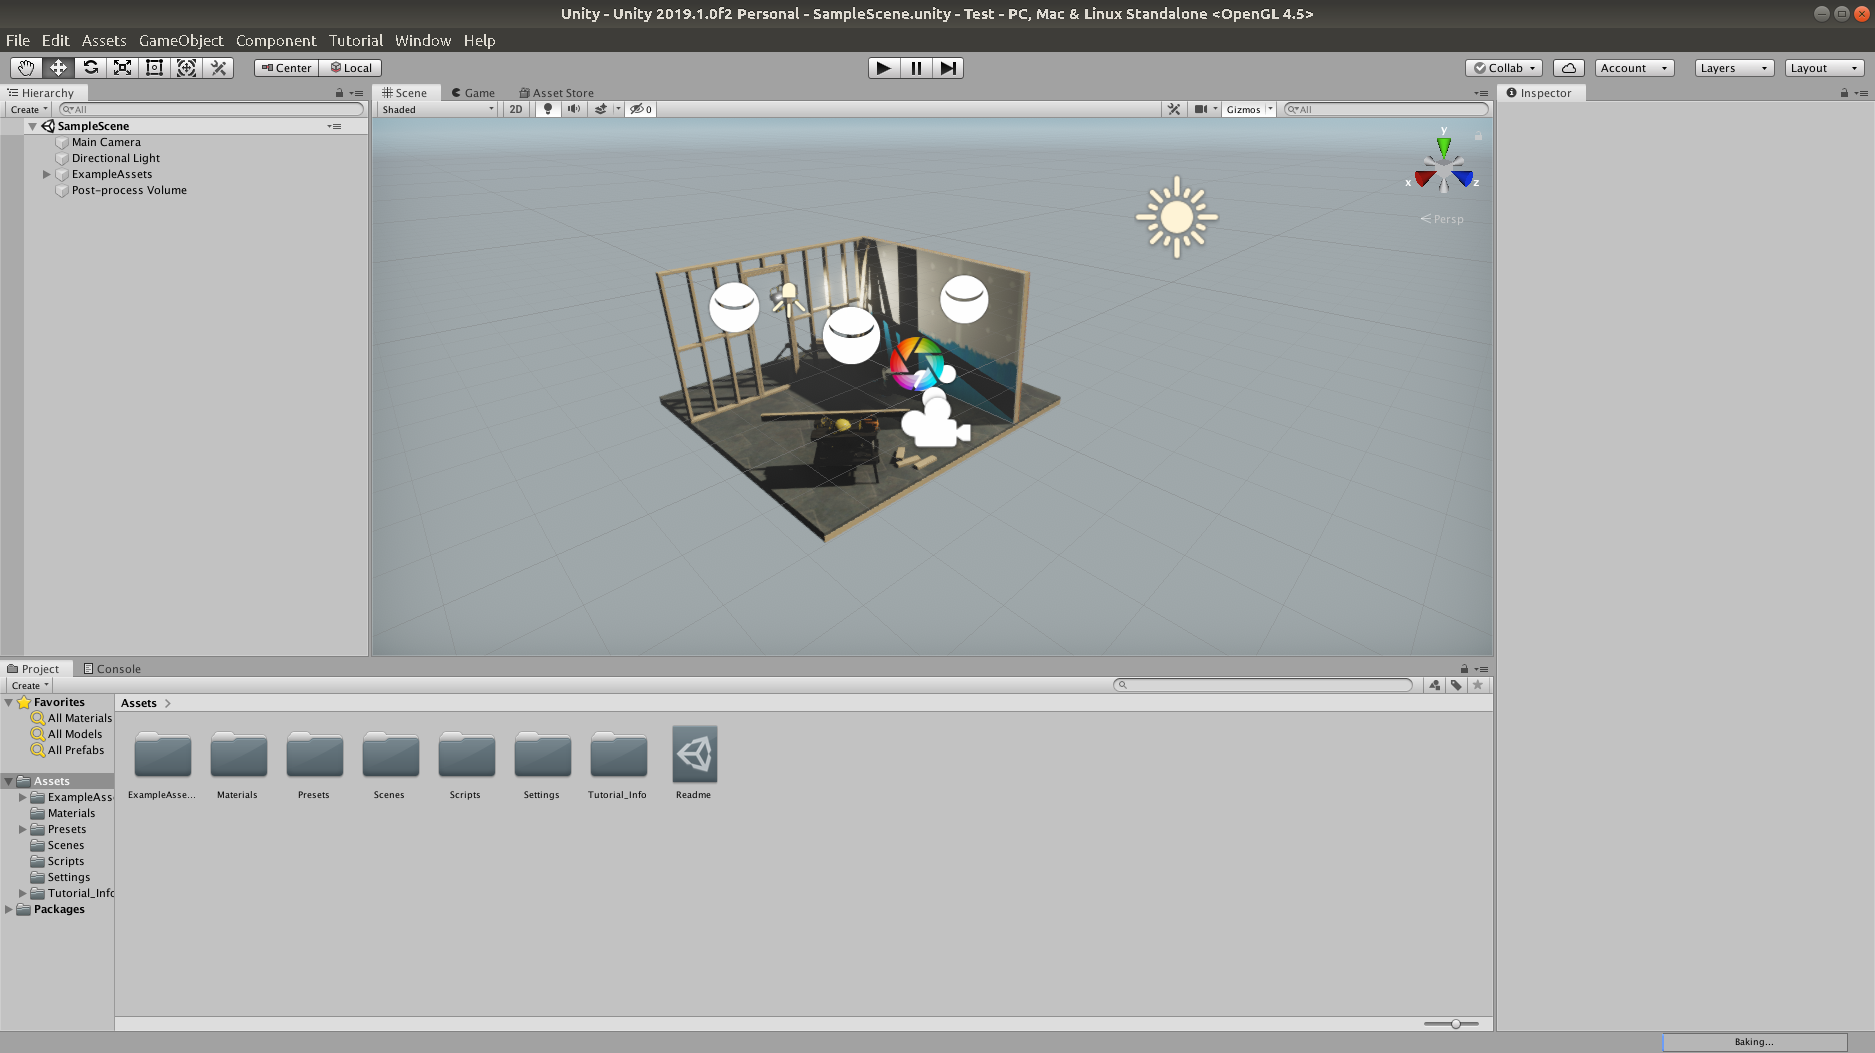Click the Collab button

[x=1504, y=68]
